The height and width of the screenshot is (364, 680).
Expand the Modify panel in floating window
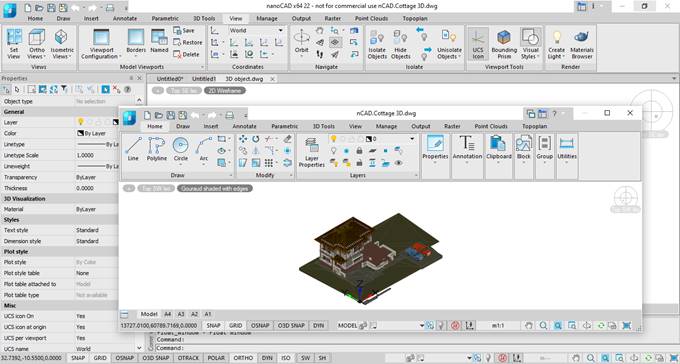point(291,176)
